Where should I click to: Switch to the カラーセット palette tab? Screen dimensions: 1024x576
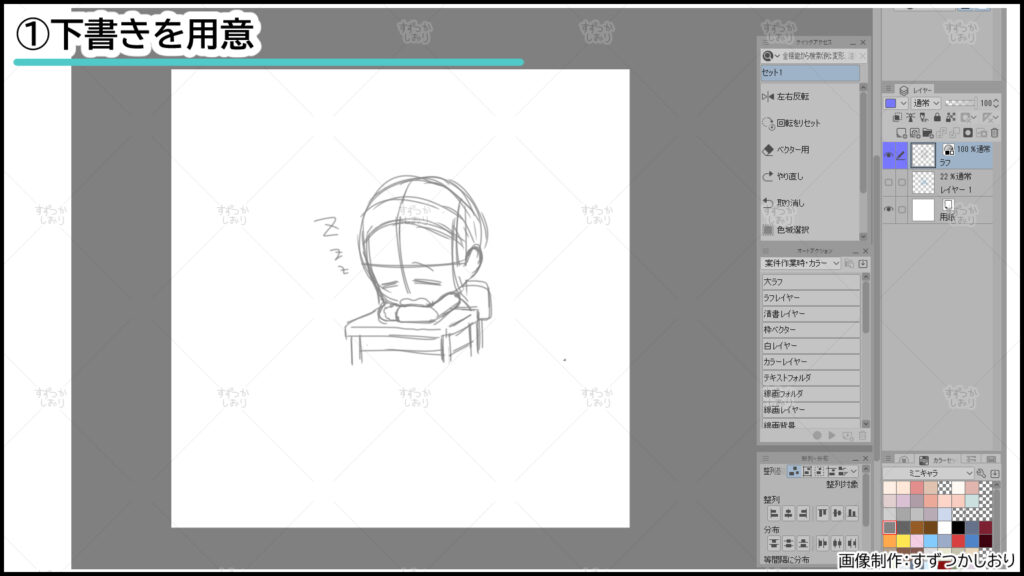[x=936, y=460]
